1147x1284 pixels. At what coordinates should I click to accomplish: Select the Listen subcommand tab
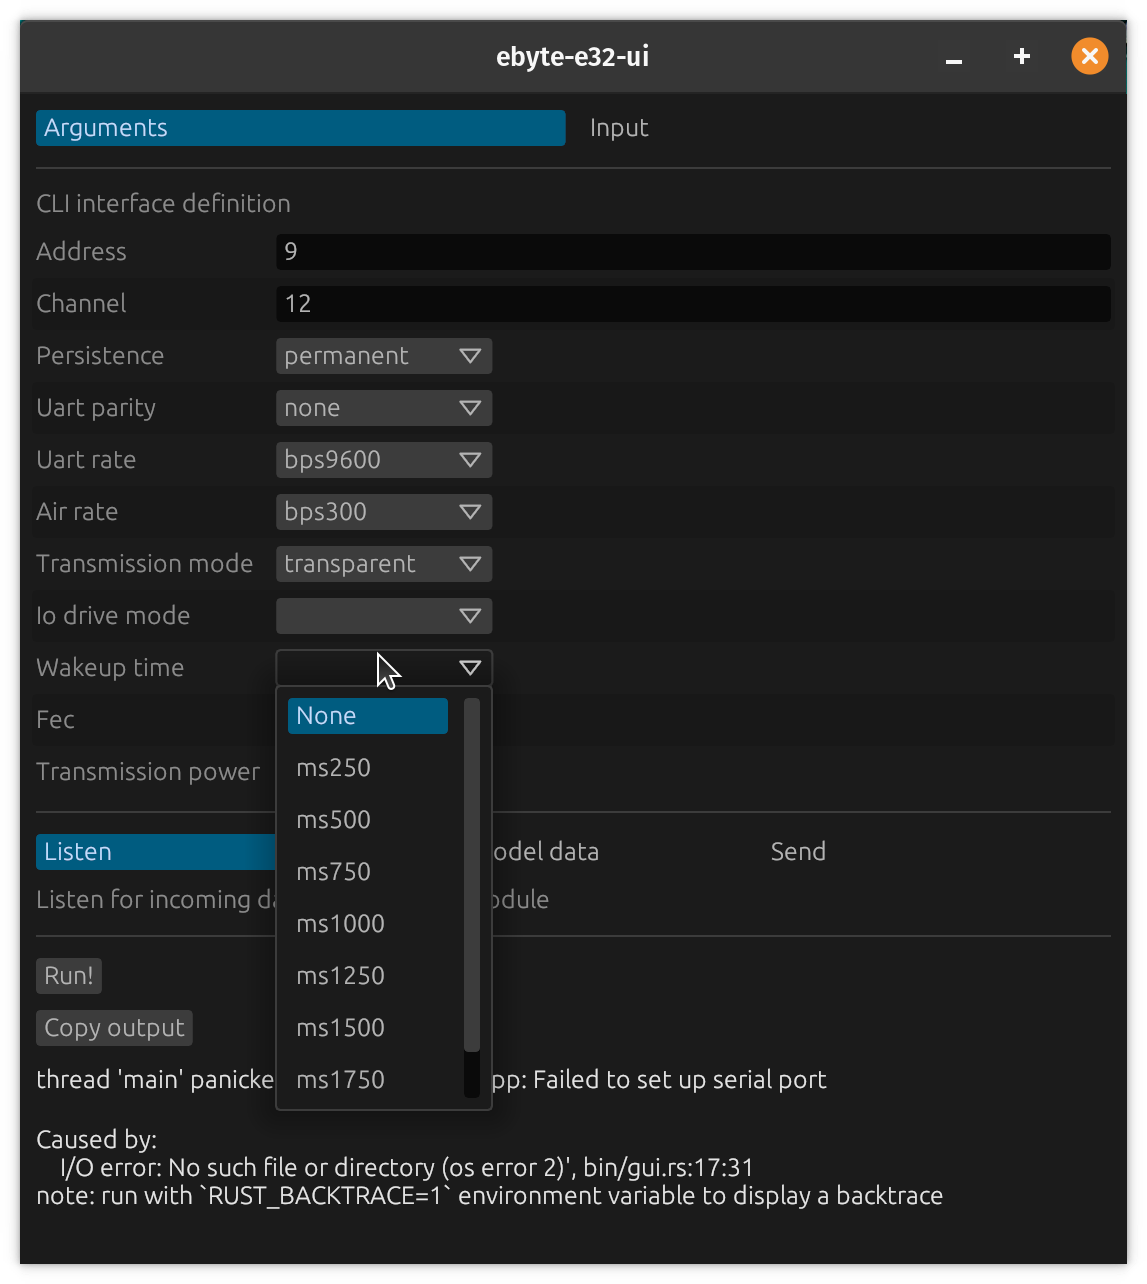coord(156,852)
